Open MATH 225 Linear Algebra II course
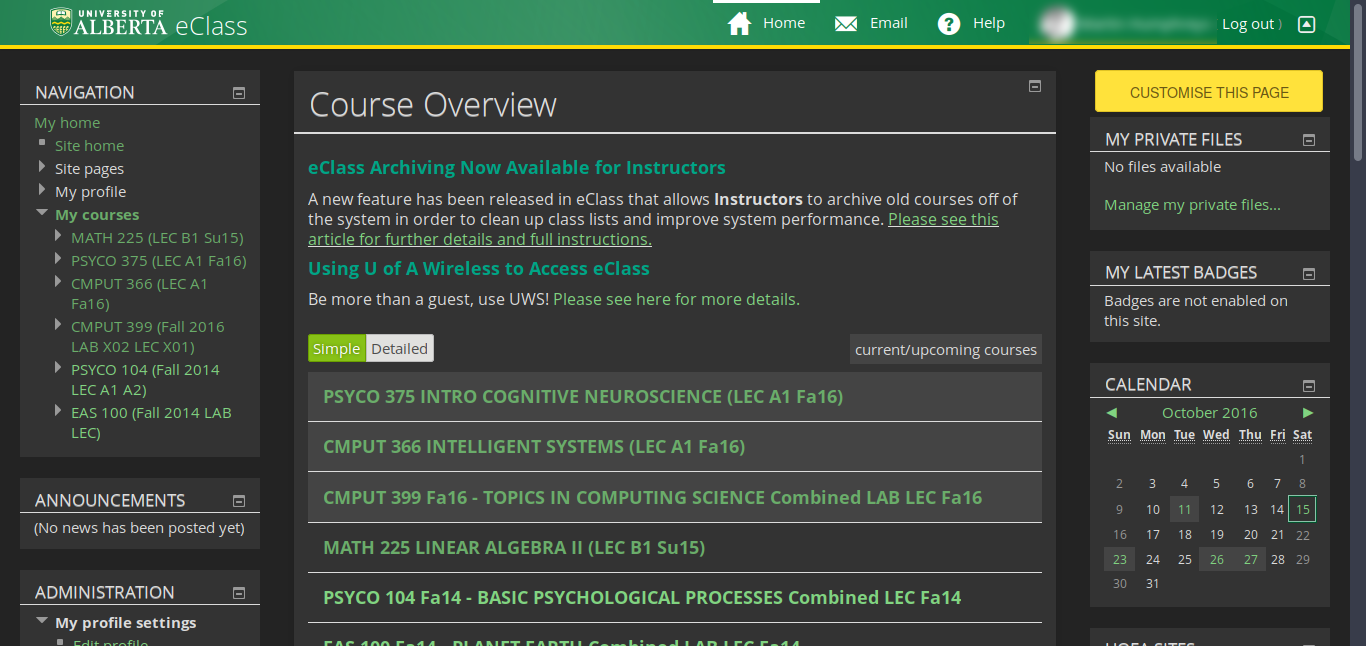Image resolution: width=1366 pixels, height=646 pixels. 514,548
